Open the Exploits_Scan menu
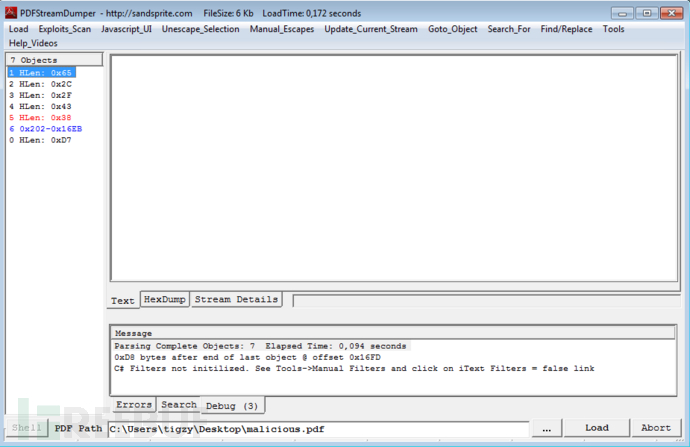The width and height of the screenshot is (690, 447). click(x=65, y=29)
